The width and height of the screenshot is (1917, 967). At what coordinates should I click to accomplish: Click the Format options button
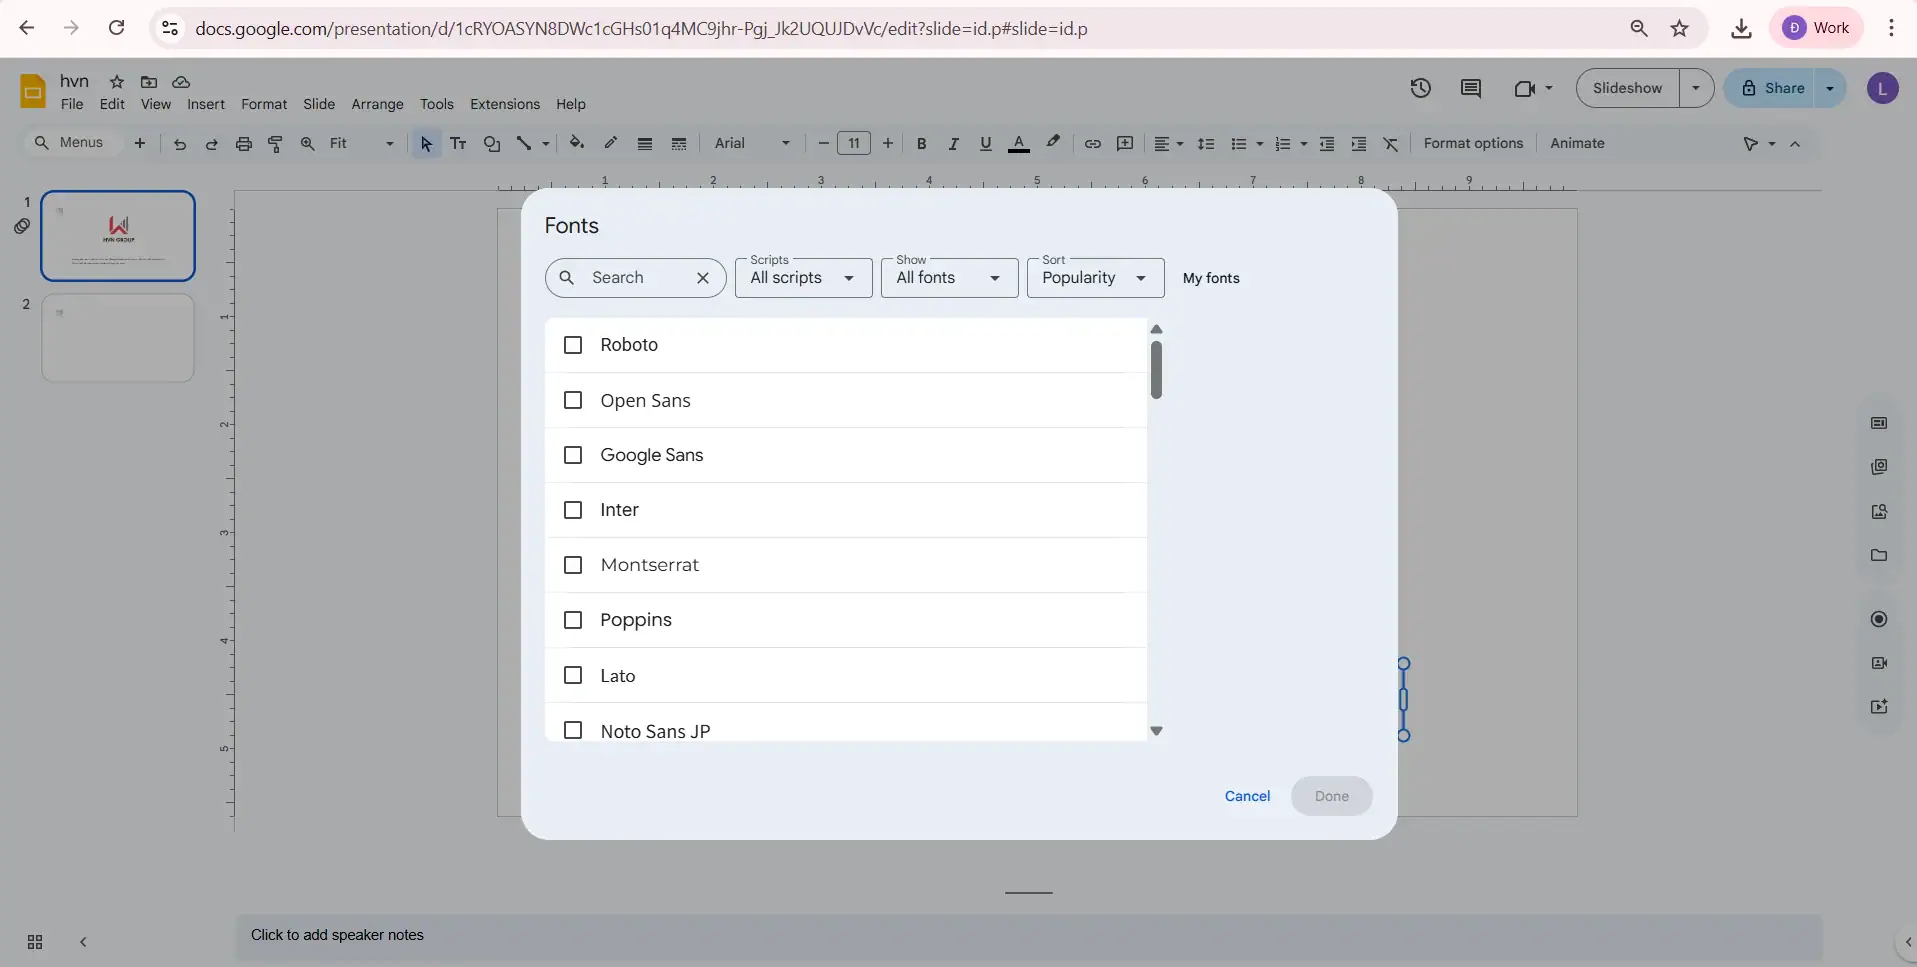[x=1473, y=143]
